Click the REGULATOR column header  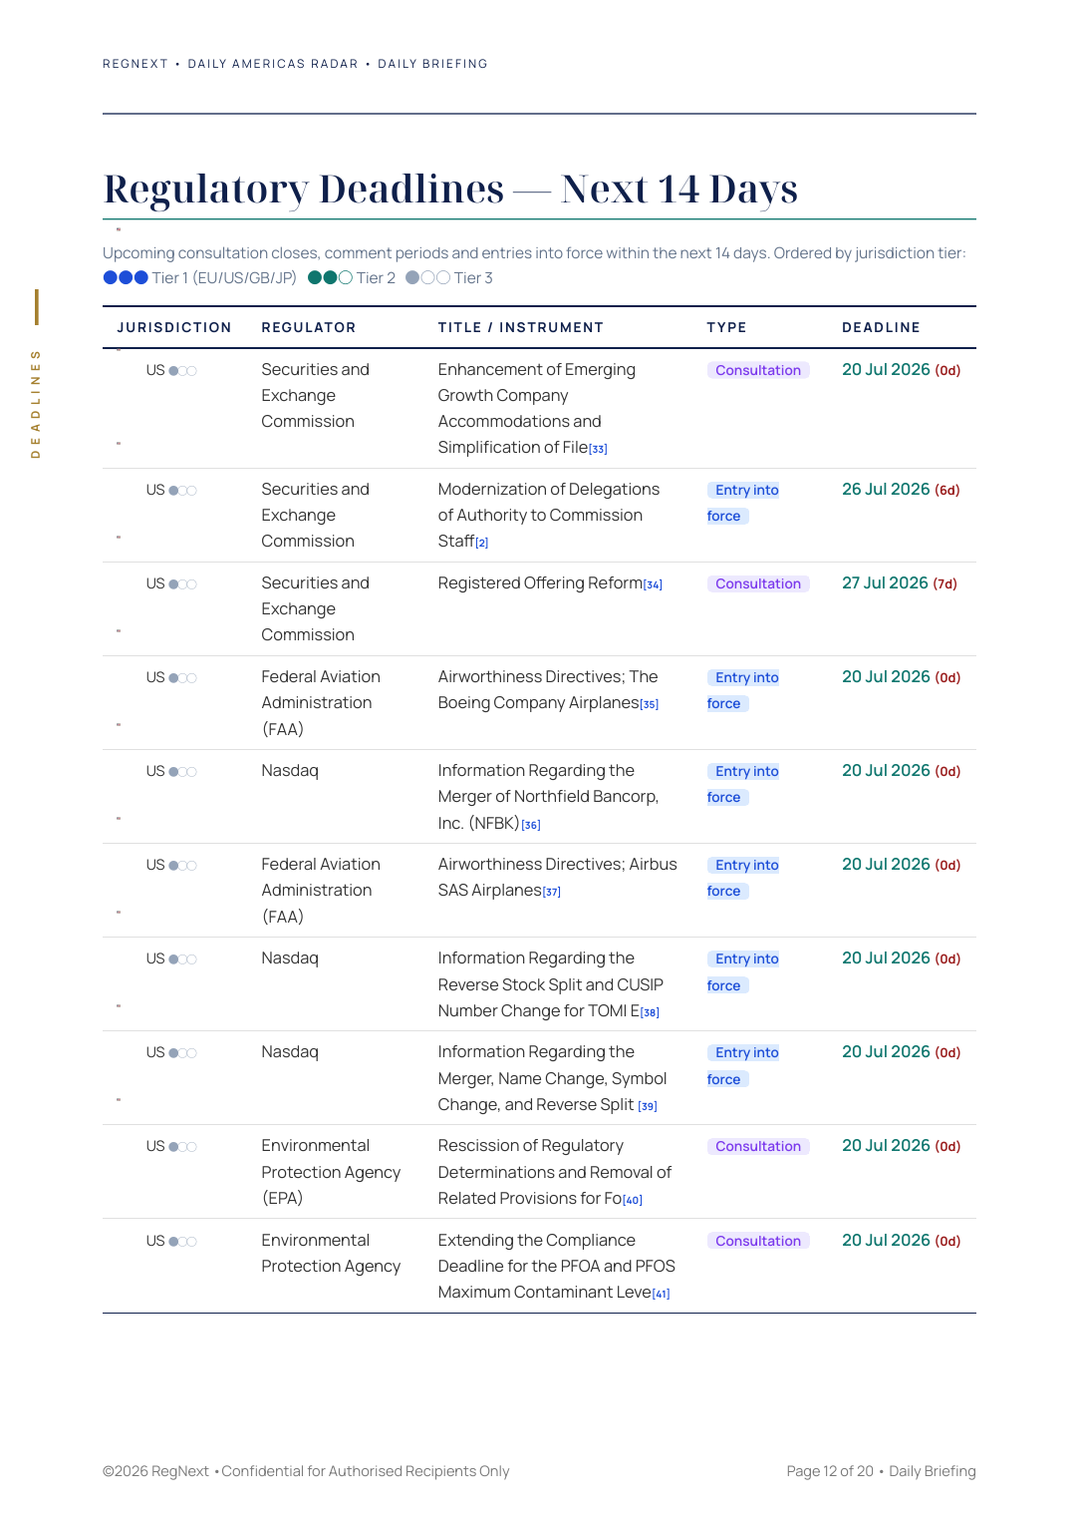click(x=309, y=328)
